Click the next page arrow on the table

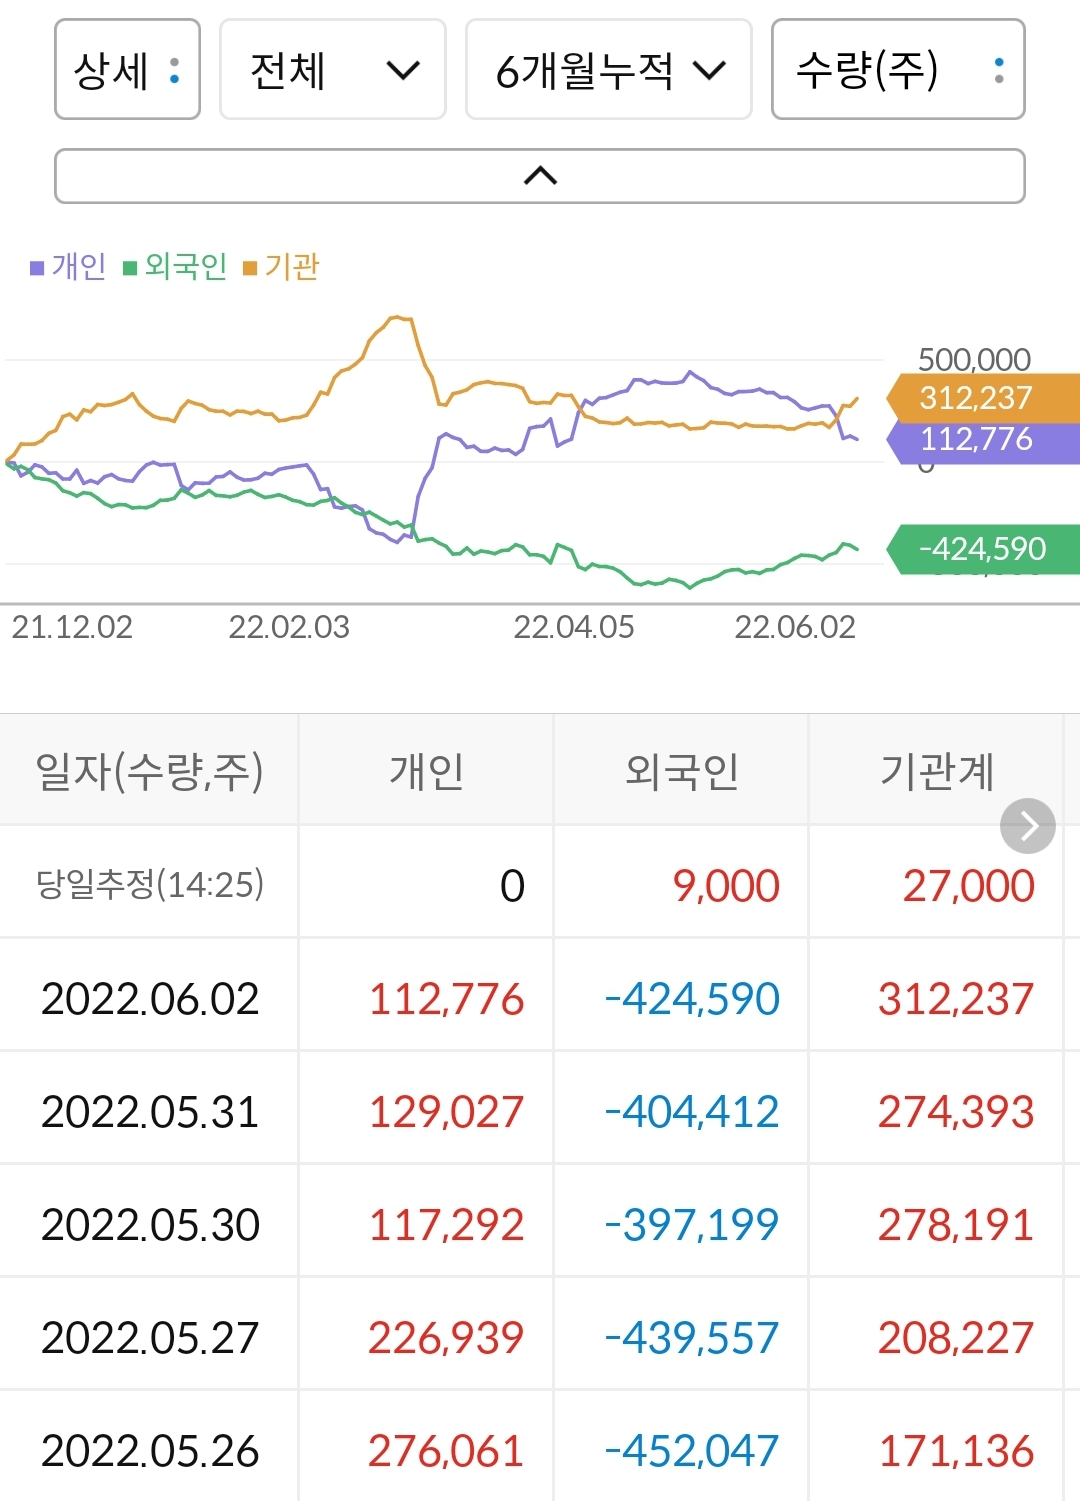pos(1027,826)
